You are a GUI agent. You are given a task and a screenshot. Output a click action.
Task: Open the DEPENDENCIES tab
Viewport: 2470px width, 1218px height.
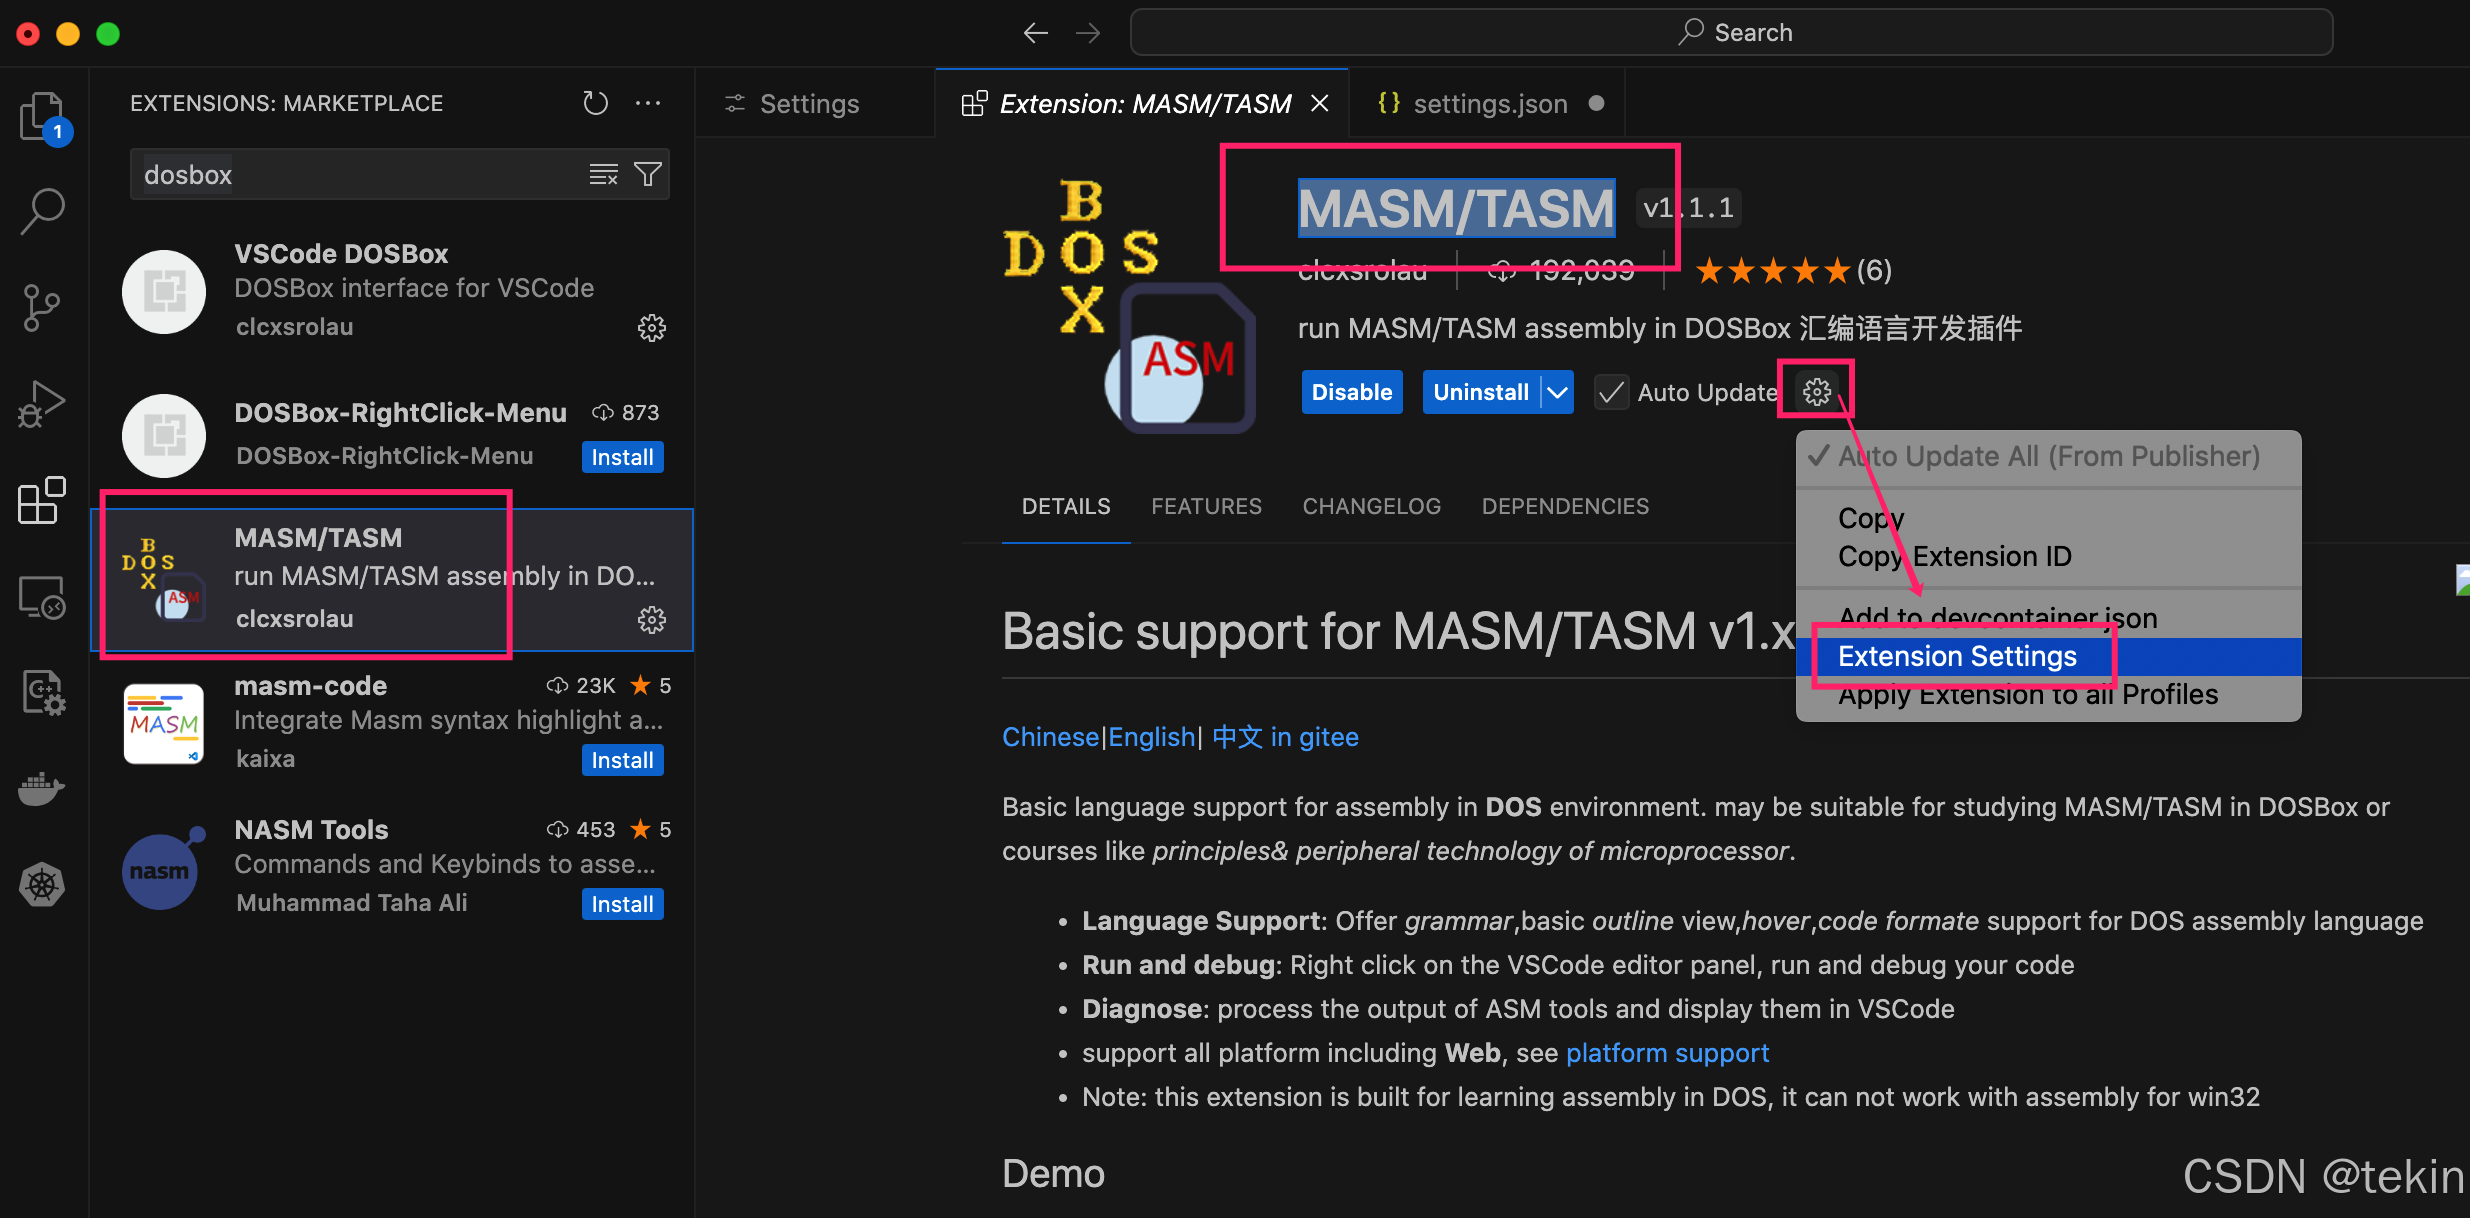point(1565,506)
